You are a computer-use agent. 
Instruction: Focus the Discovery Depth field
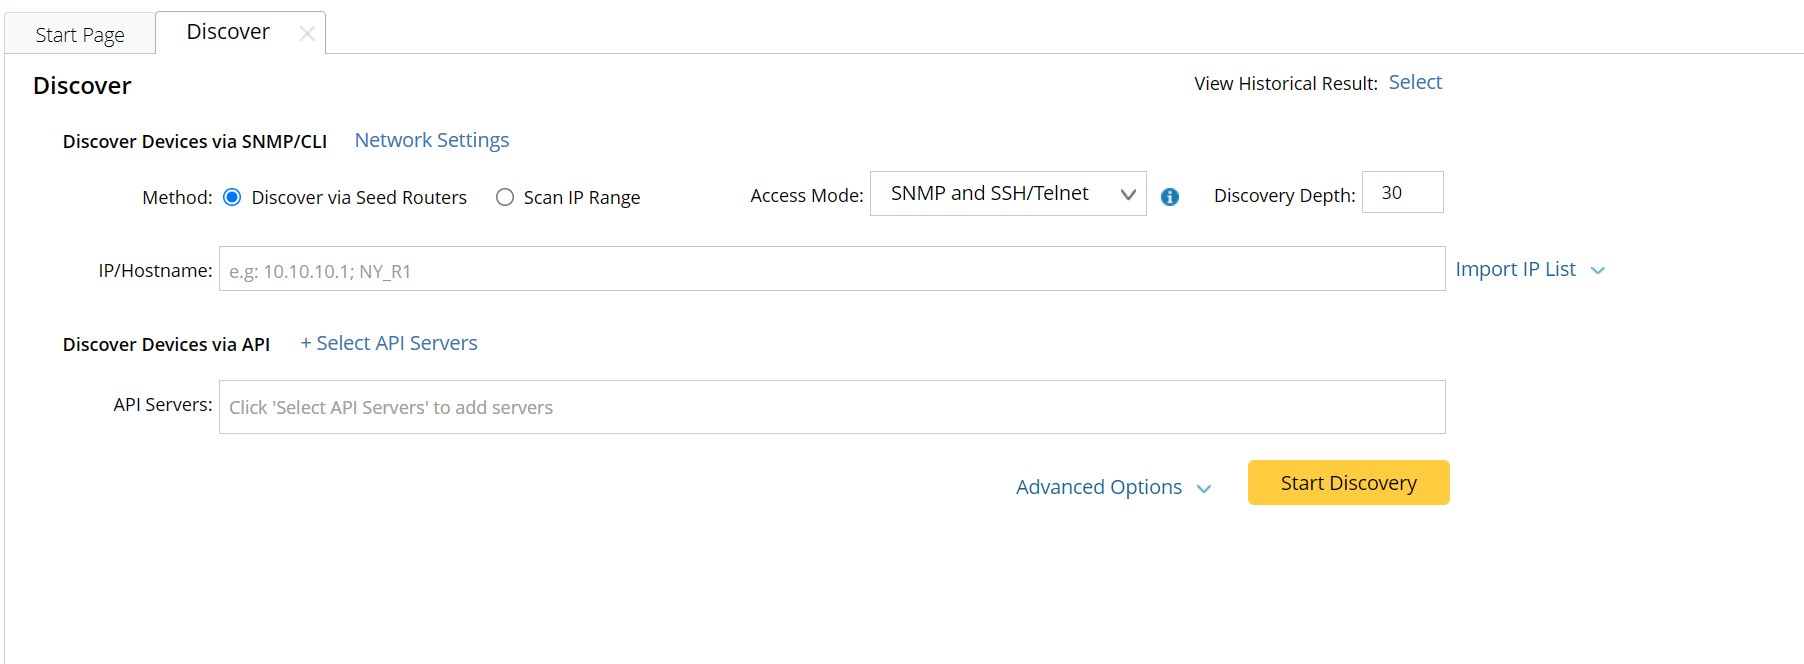pos(1402,193)
